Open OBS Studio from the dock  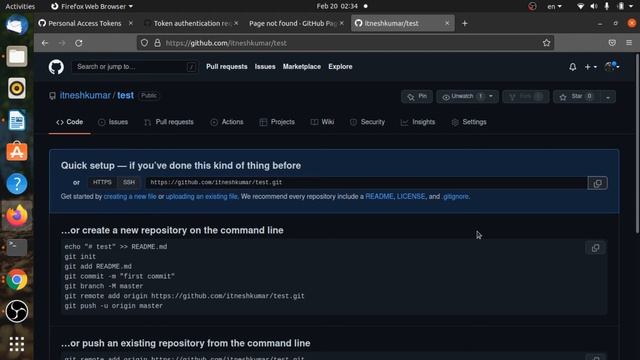click(17, 311)
